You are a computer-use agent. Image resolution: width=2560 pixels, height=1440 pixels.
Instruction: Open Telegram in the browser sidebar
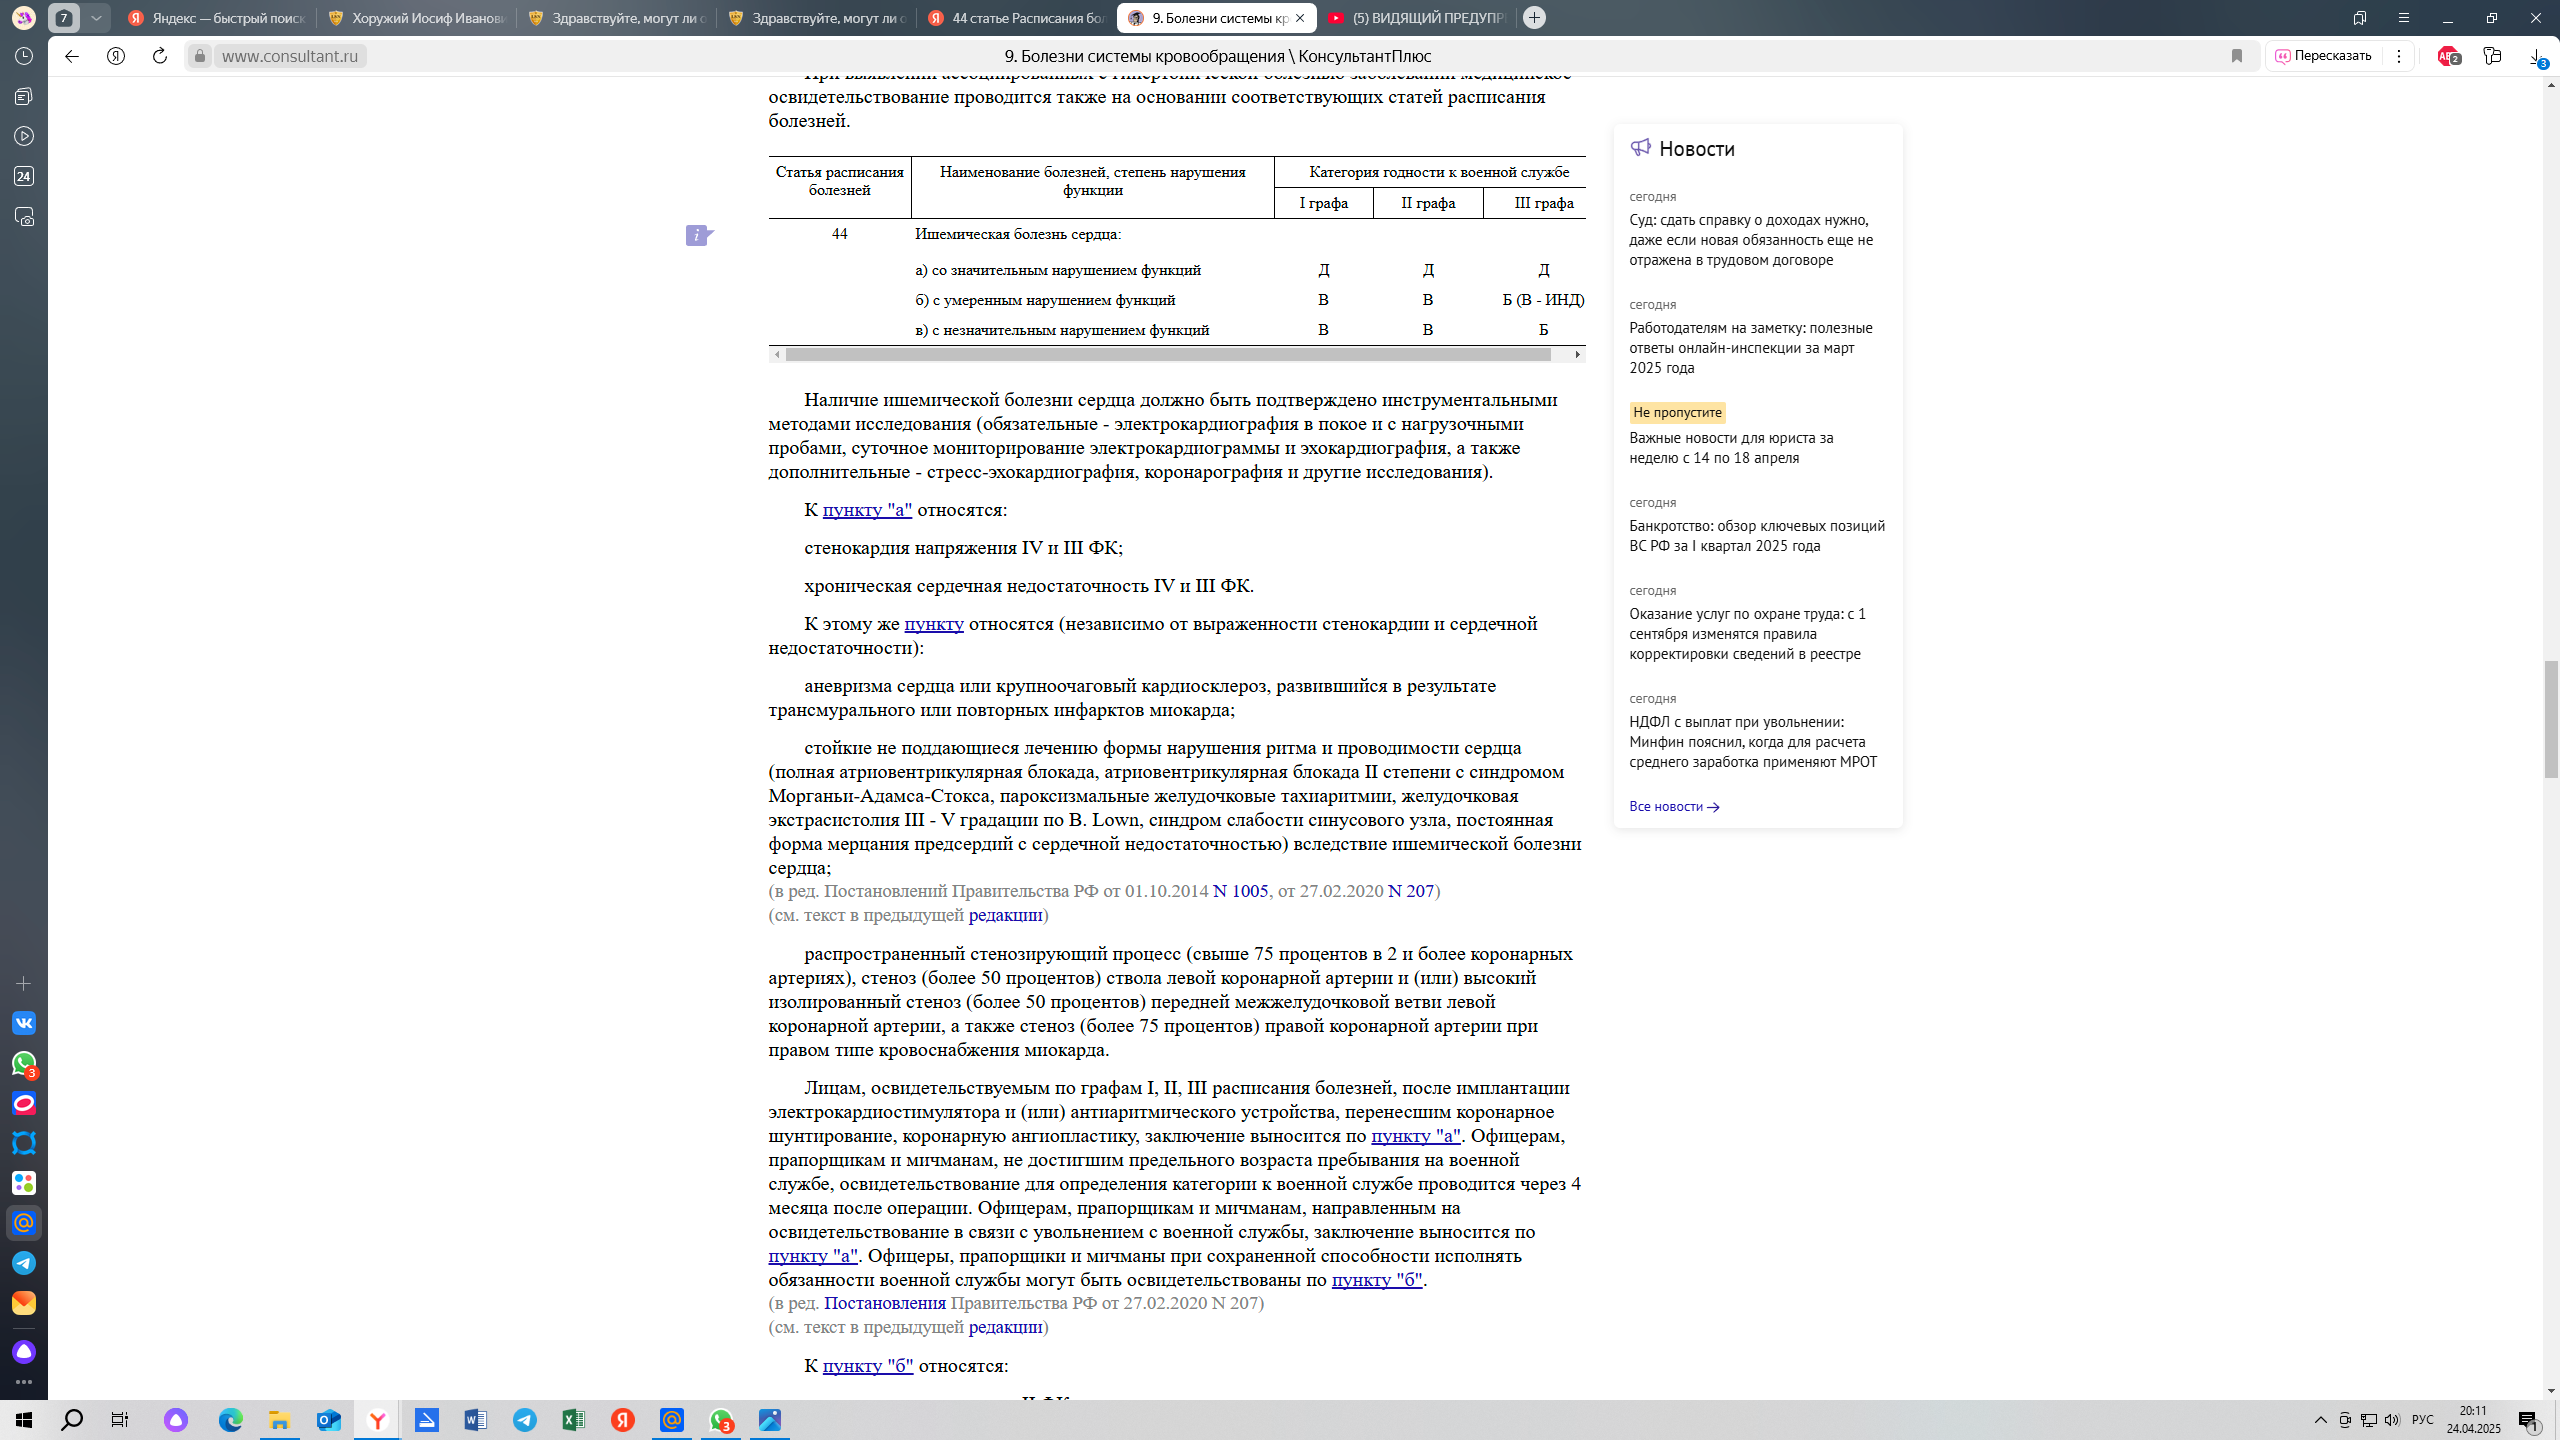tap(24, 1263)
